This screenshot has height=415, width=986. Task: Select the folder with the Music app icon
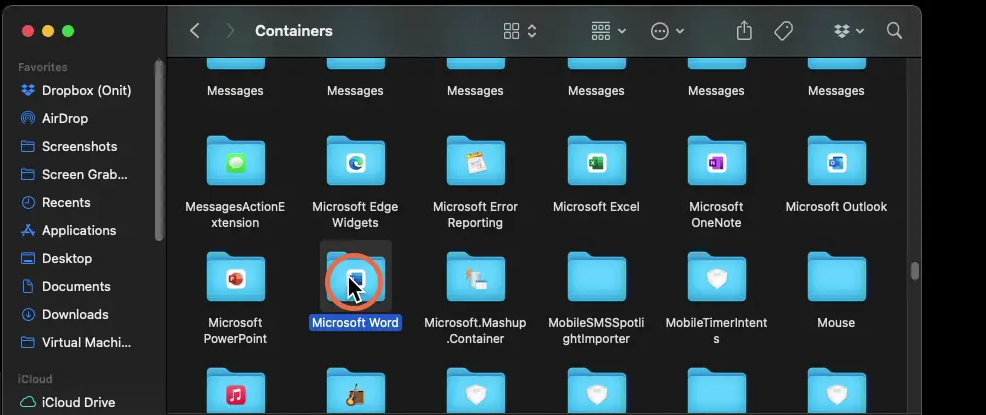tap(235, 390)
